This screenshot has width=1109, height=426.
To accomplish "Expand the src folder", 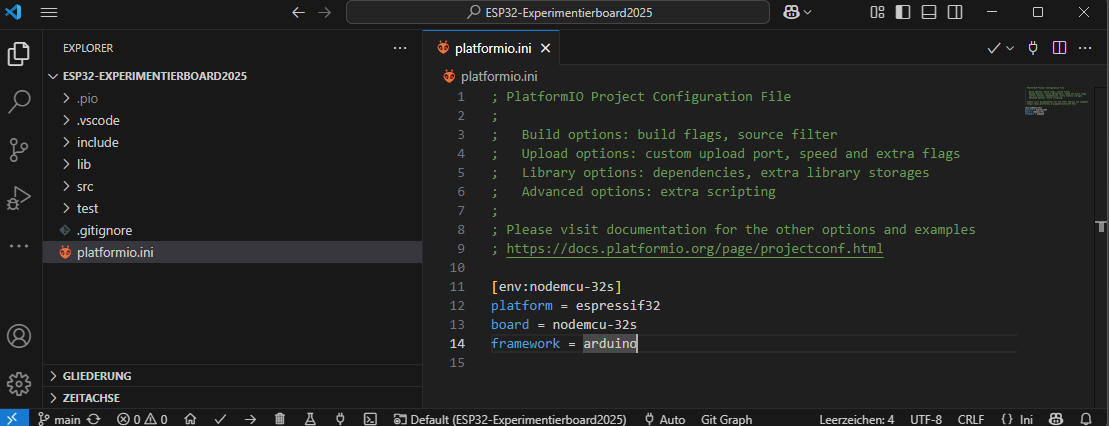I will [85, 186].
